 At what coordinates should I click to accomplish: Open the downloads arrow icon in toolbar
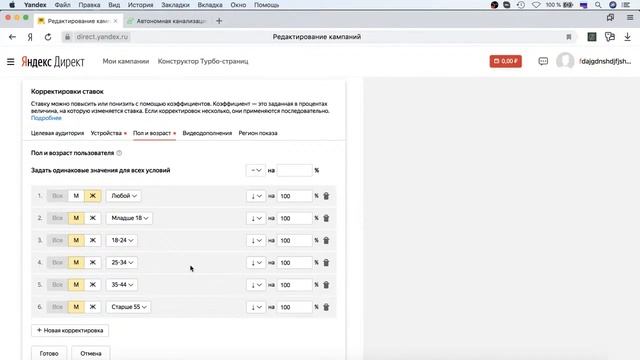[x=627, y=37]
